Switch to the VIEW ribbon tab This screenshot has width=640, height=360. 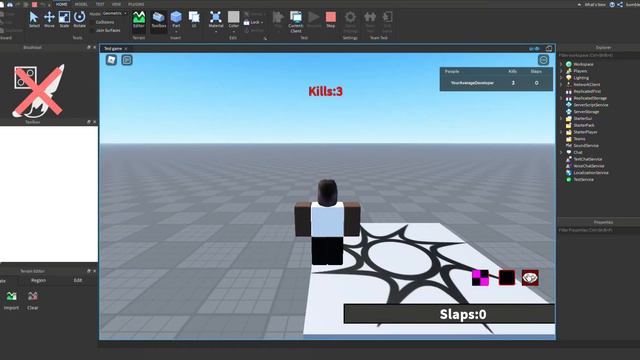coord(116,4)
